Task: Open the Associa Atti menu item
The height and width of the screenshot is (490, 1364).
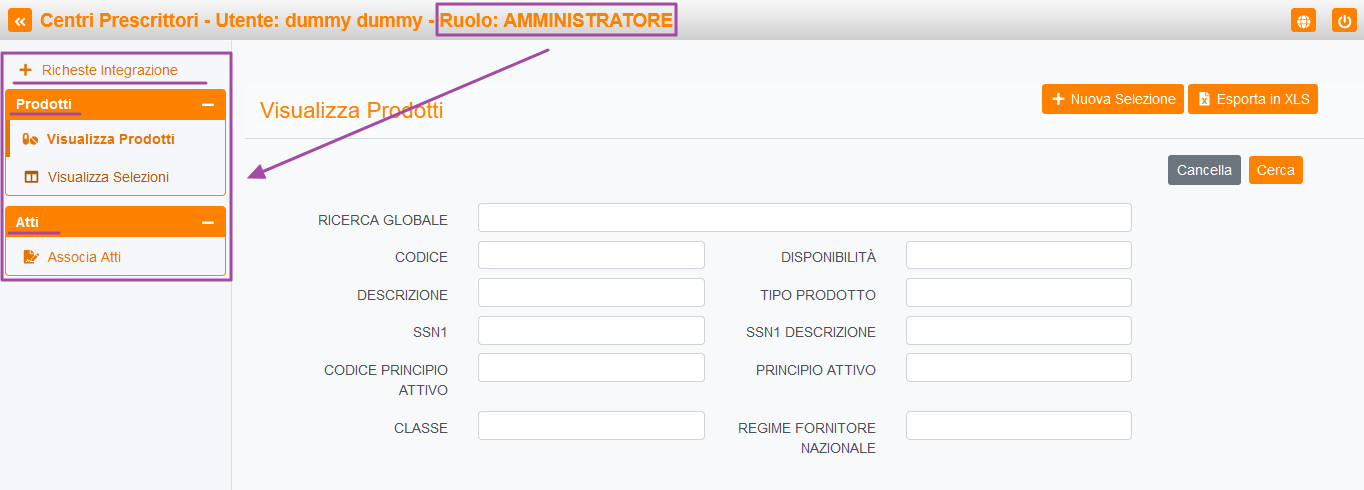Action: pos(84,257)
